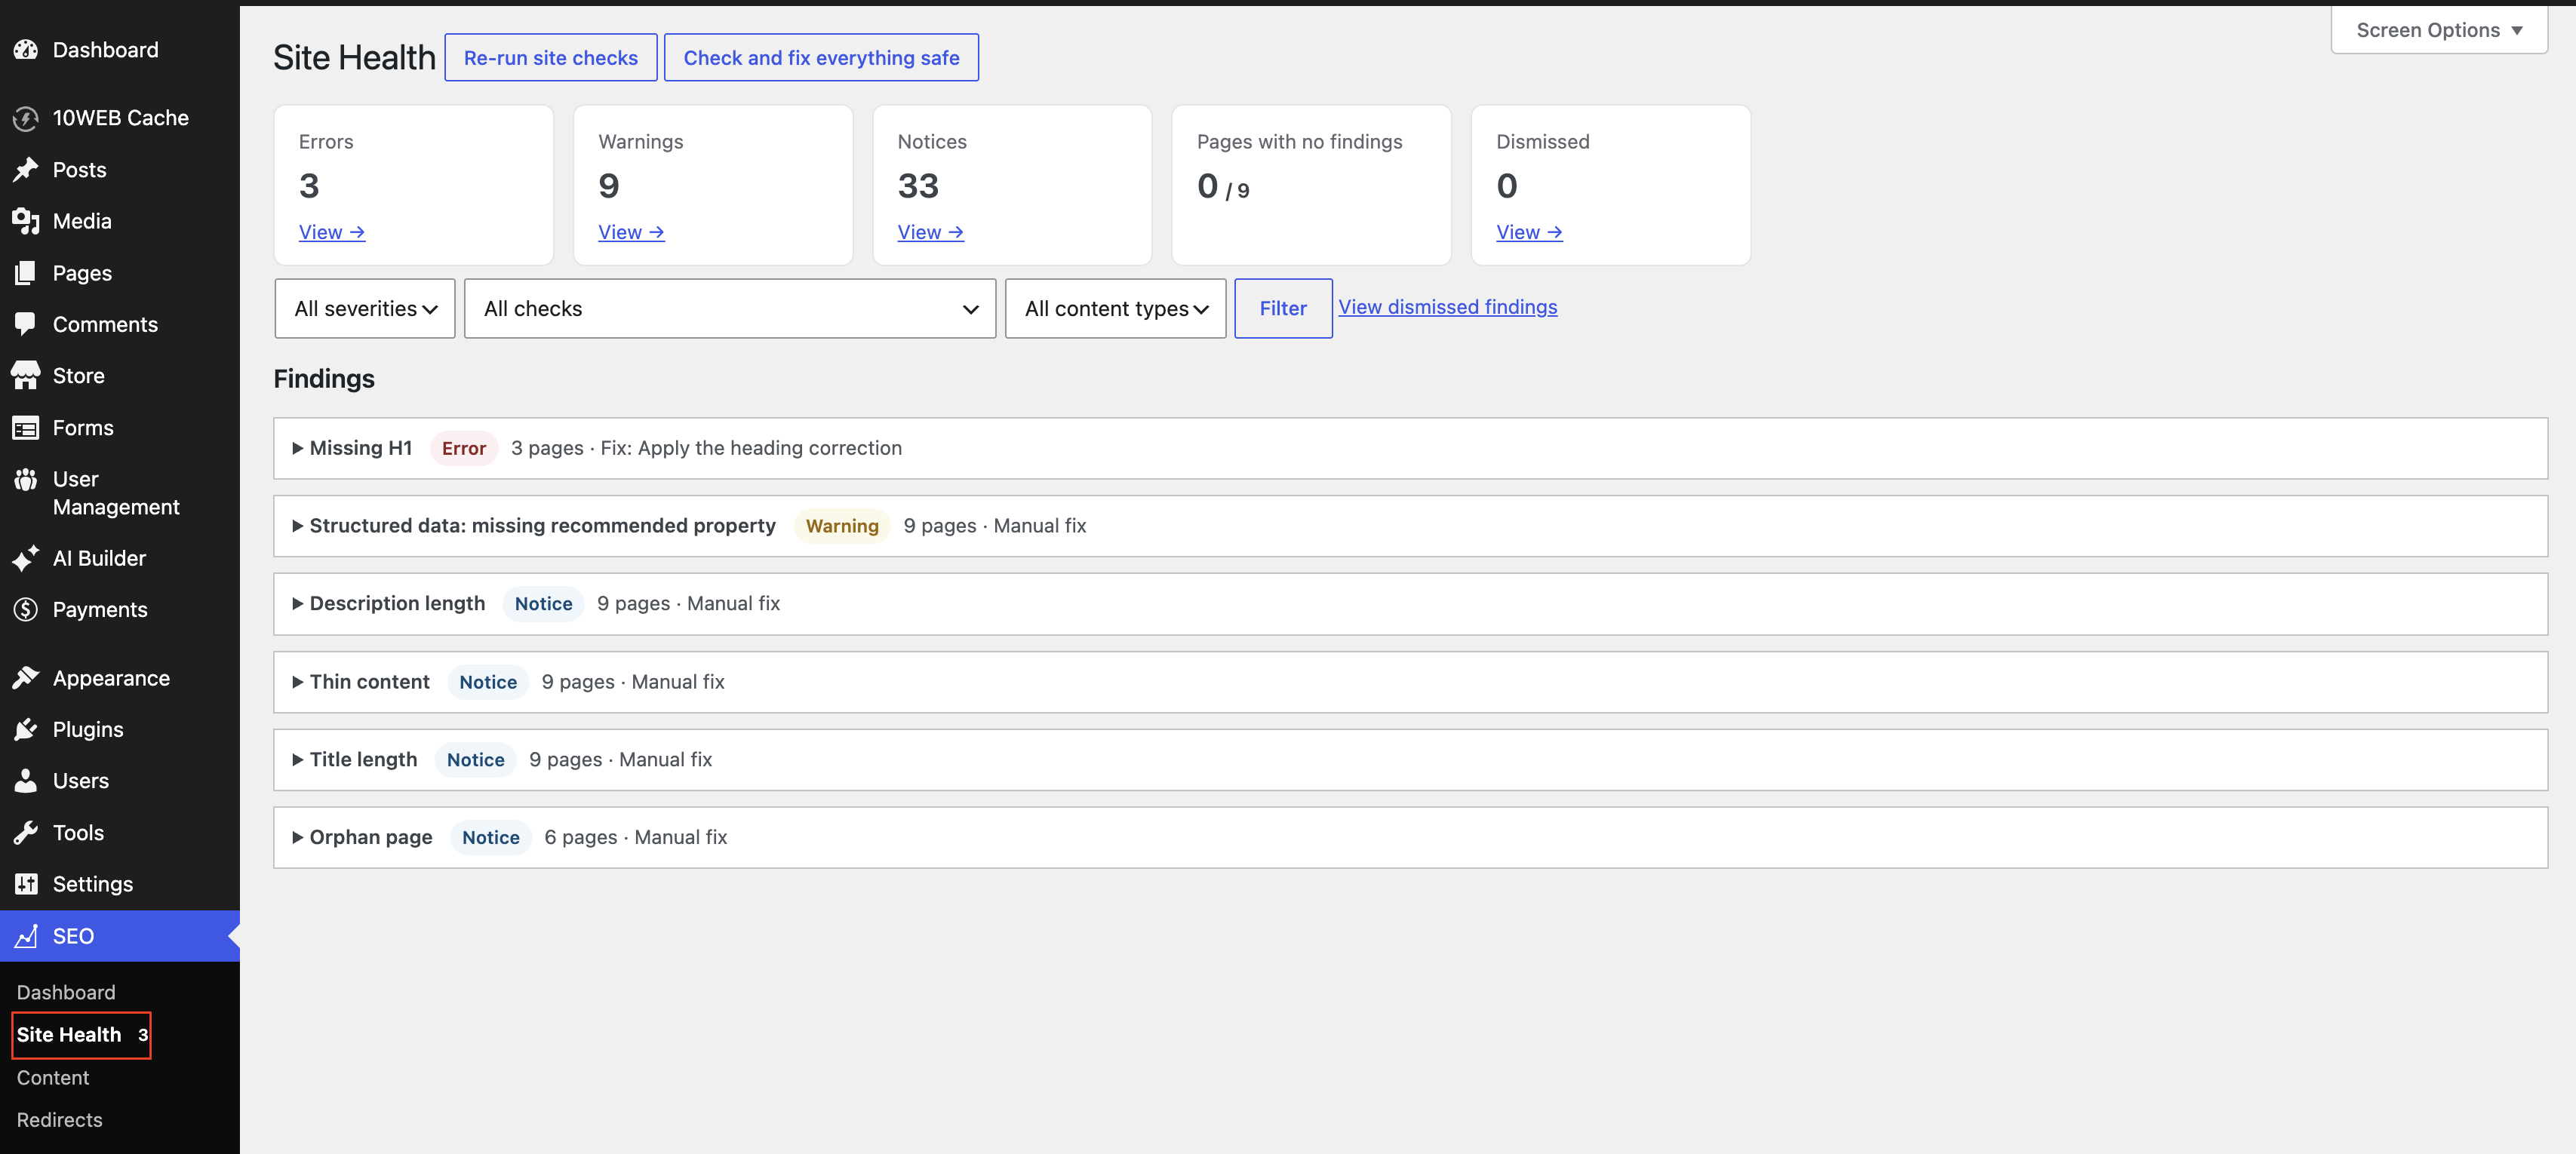Viewport: 2576px width, 1154px height.
Task: Click the Settings sliders icon
Action: point(26,884)
